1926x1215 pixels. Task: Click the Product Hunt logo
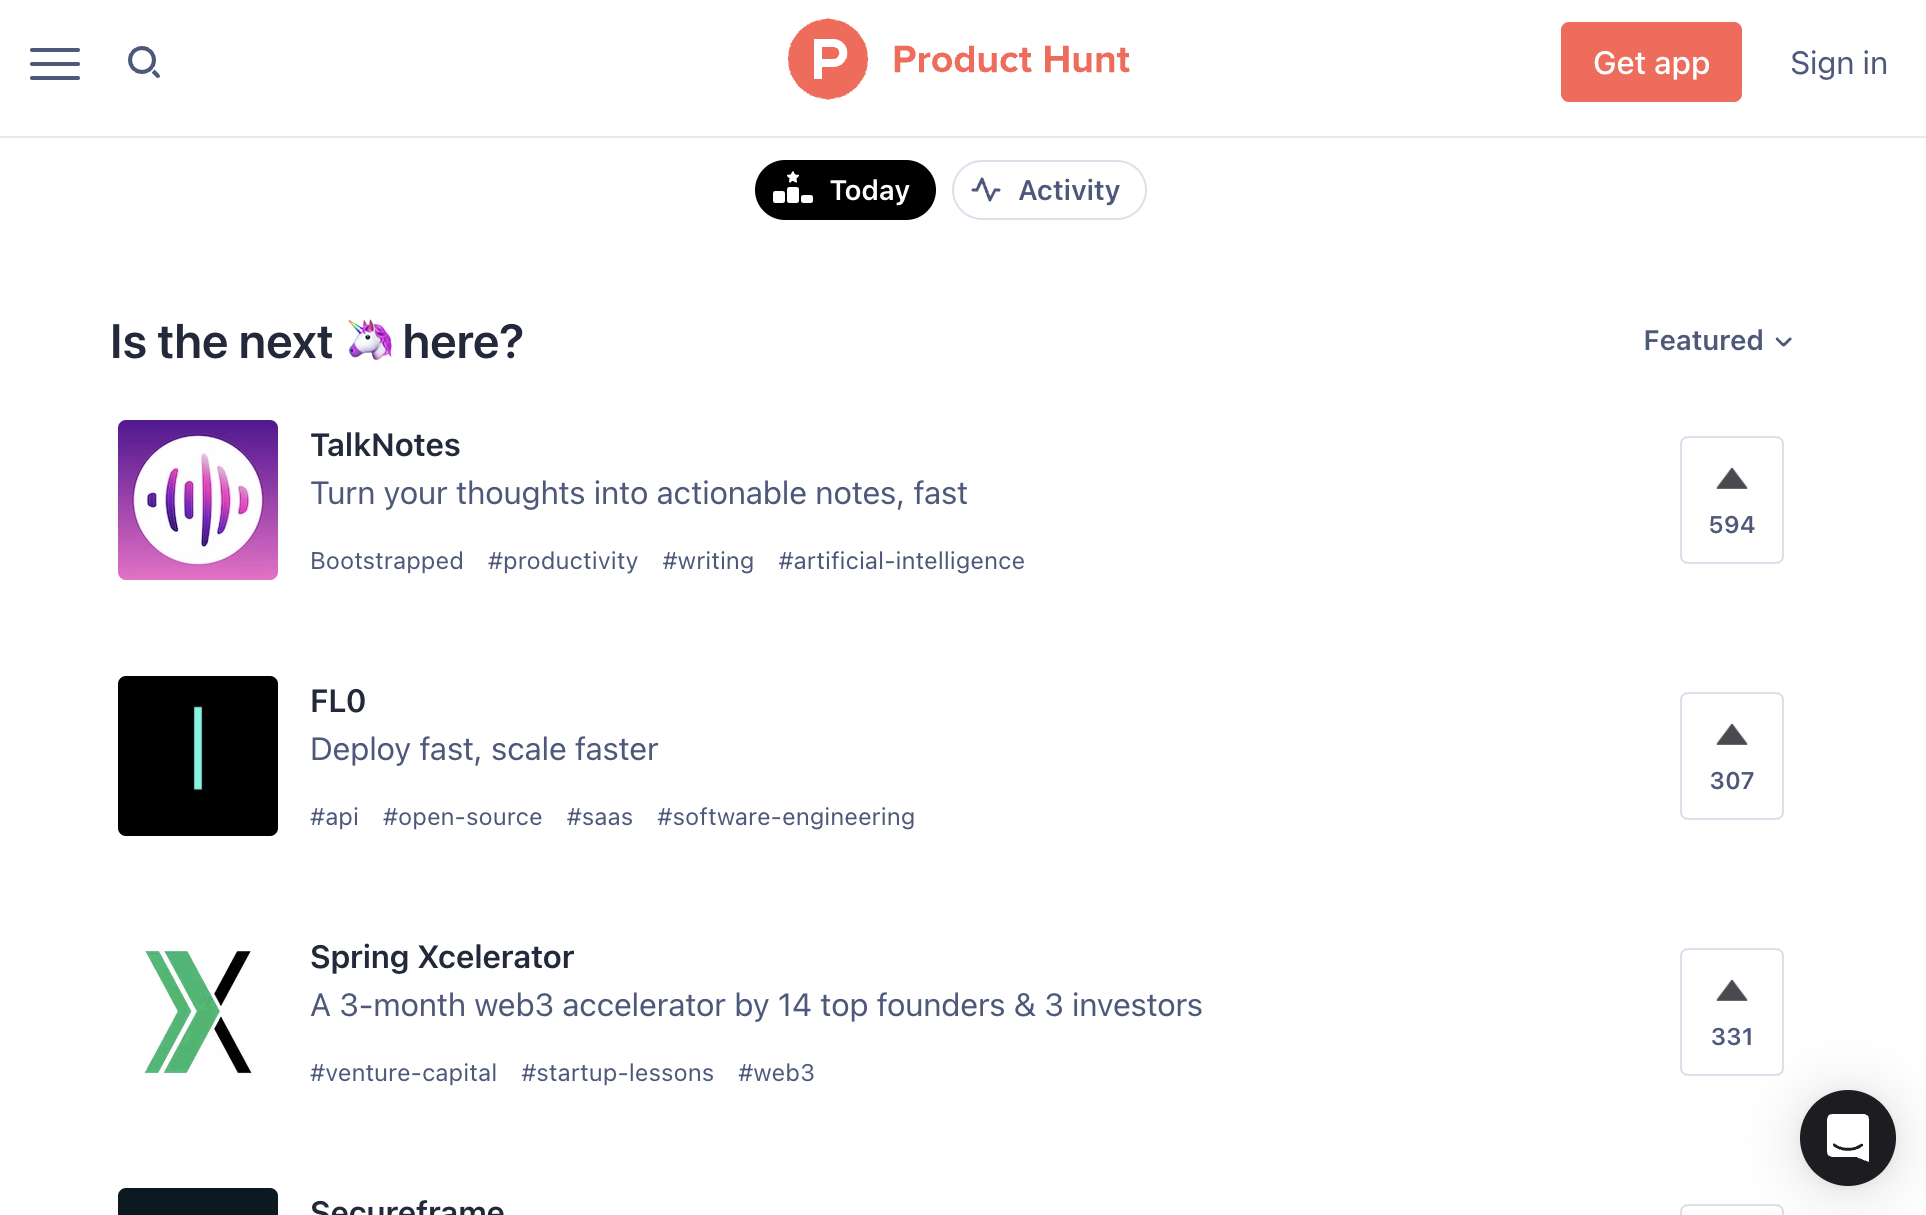coord(827,60)
